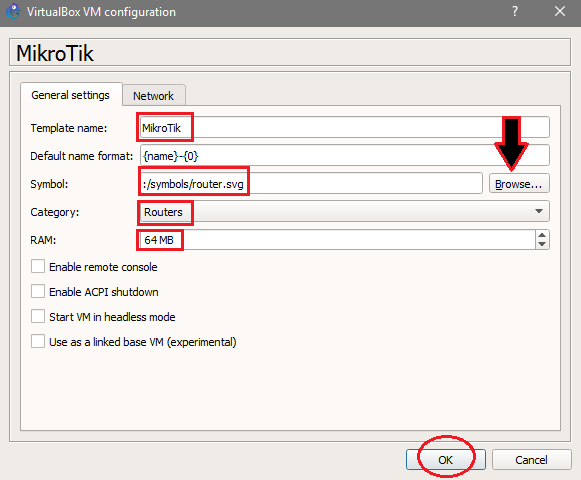Close the VirtualBox VM configuration dialog
The height and width of the screenshot is (480, 581).
pyautogui.click(x=560, y=11)
